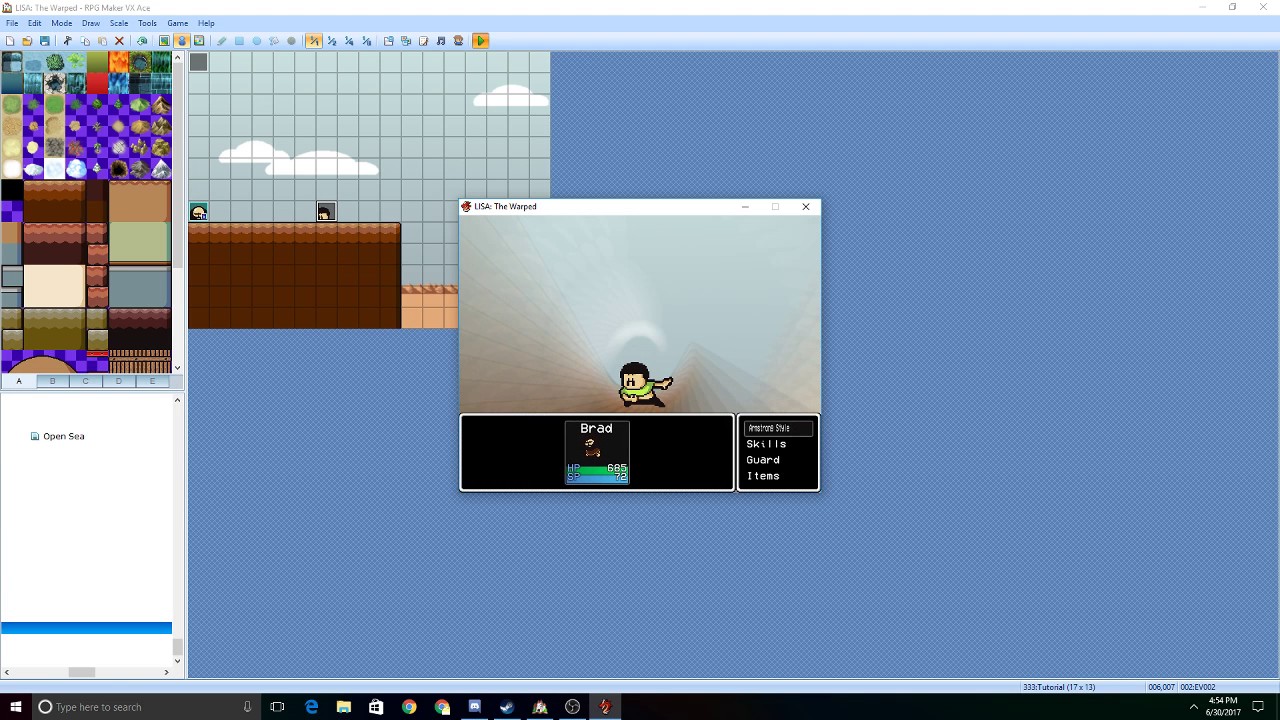Set map scale to 1/4

349,41
